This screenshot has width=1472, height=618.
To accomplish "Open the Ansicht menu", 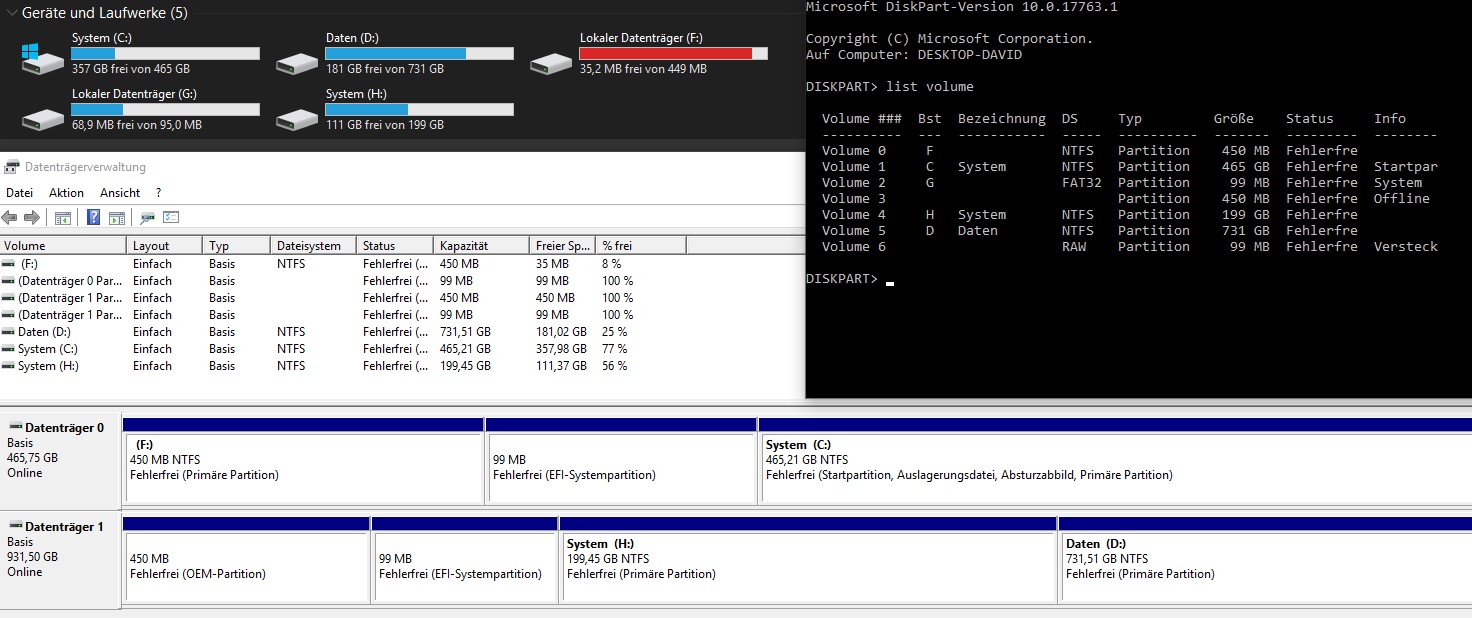I will tap(120, 193).
